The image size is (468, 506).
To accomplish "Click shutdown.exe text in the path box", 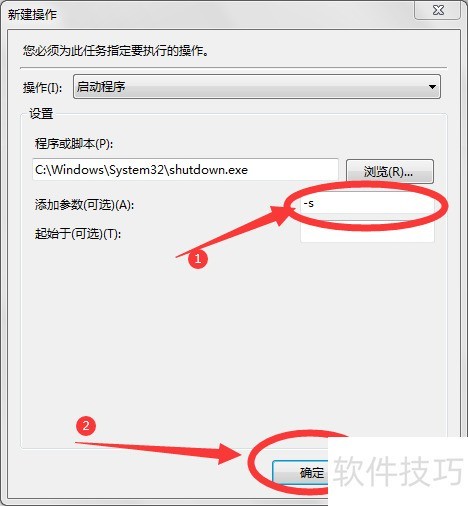I will point(209,170).
